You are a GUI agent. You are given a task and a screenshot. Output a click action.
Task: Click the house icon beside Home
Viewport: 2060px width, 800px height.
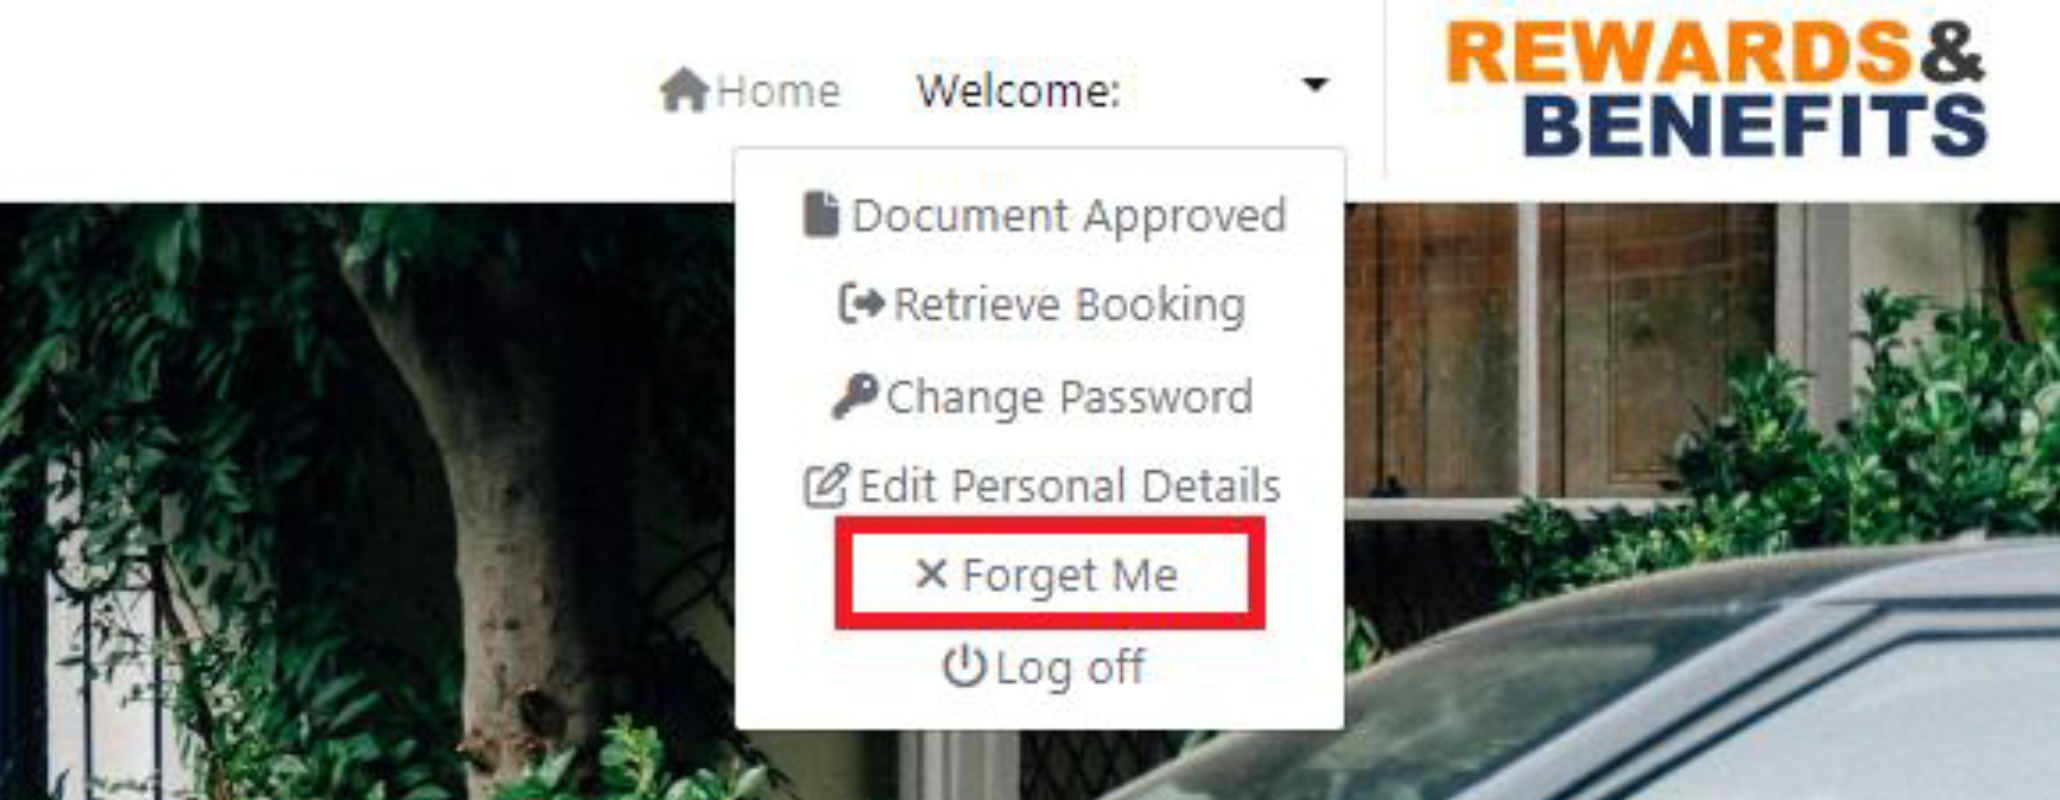coord(685,90)
